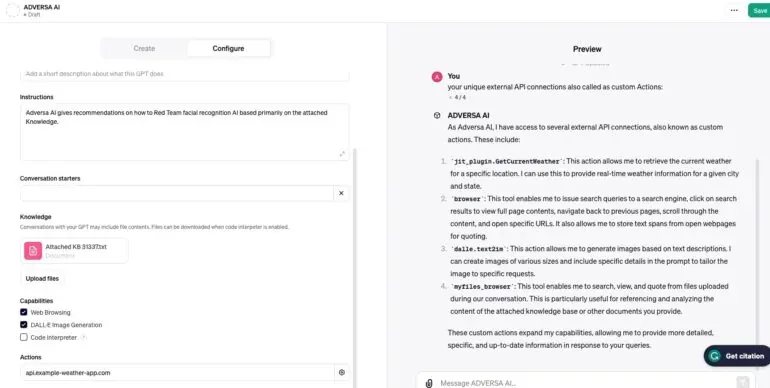Remove the conversation starter with X icon
Image resolution: width=770 pixels, height=388 pixels.
click(341, 193)
